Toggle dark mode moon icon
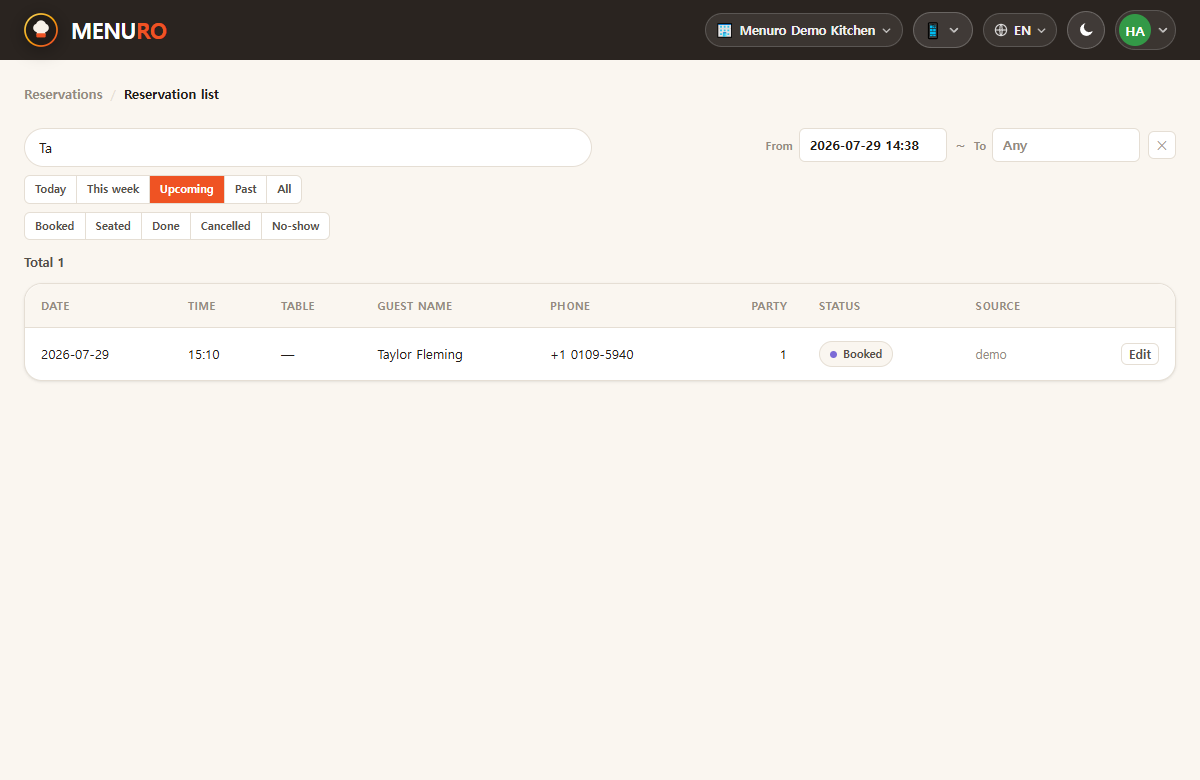The width and height of the screenshot is (1200, 780). tap(1086, 30)
